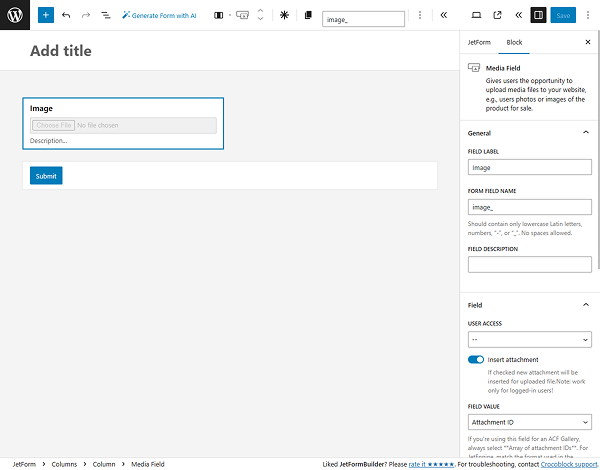Collapse the Field panel

point(529,305)
